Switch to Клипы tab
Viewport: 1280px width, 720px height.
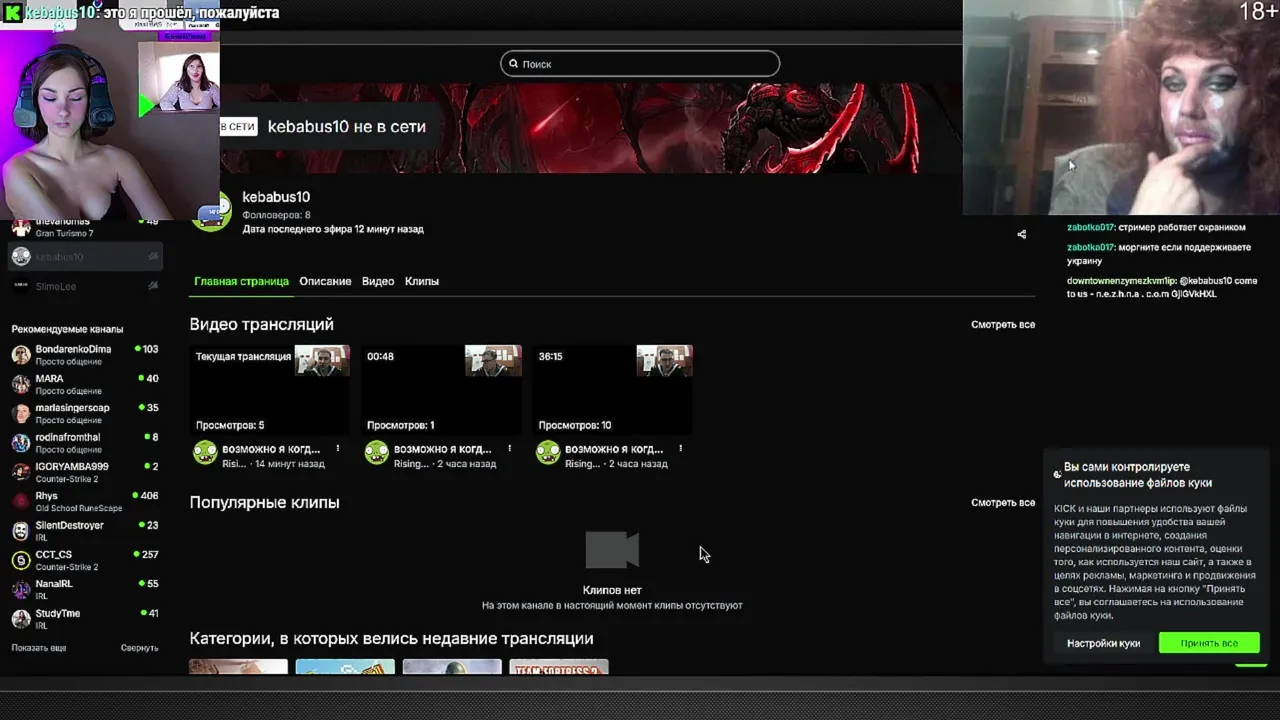click(422, 281)
